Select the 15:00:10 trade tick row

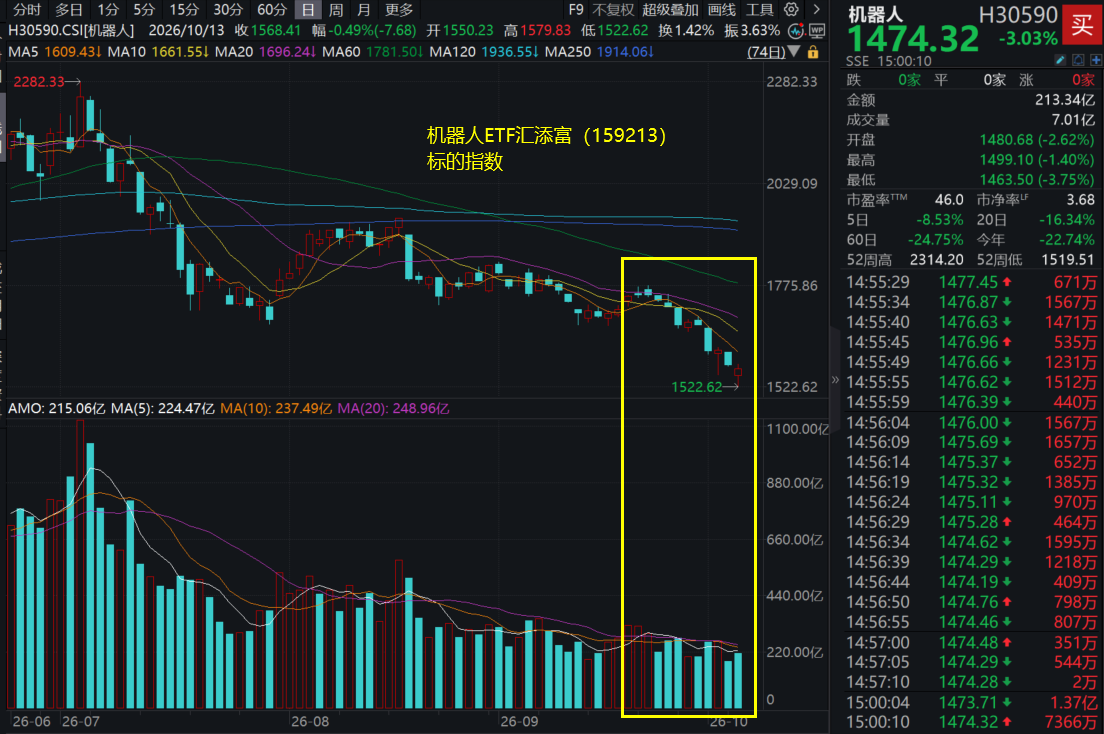pos(971,723)
